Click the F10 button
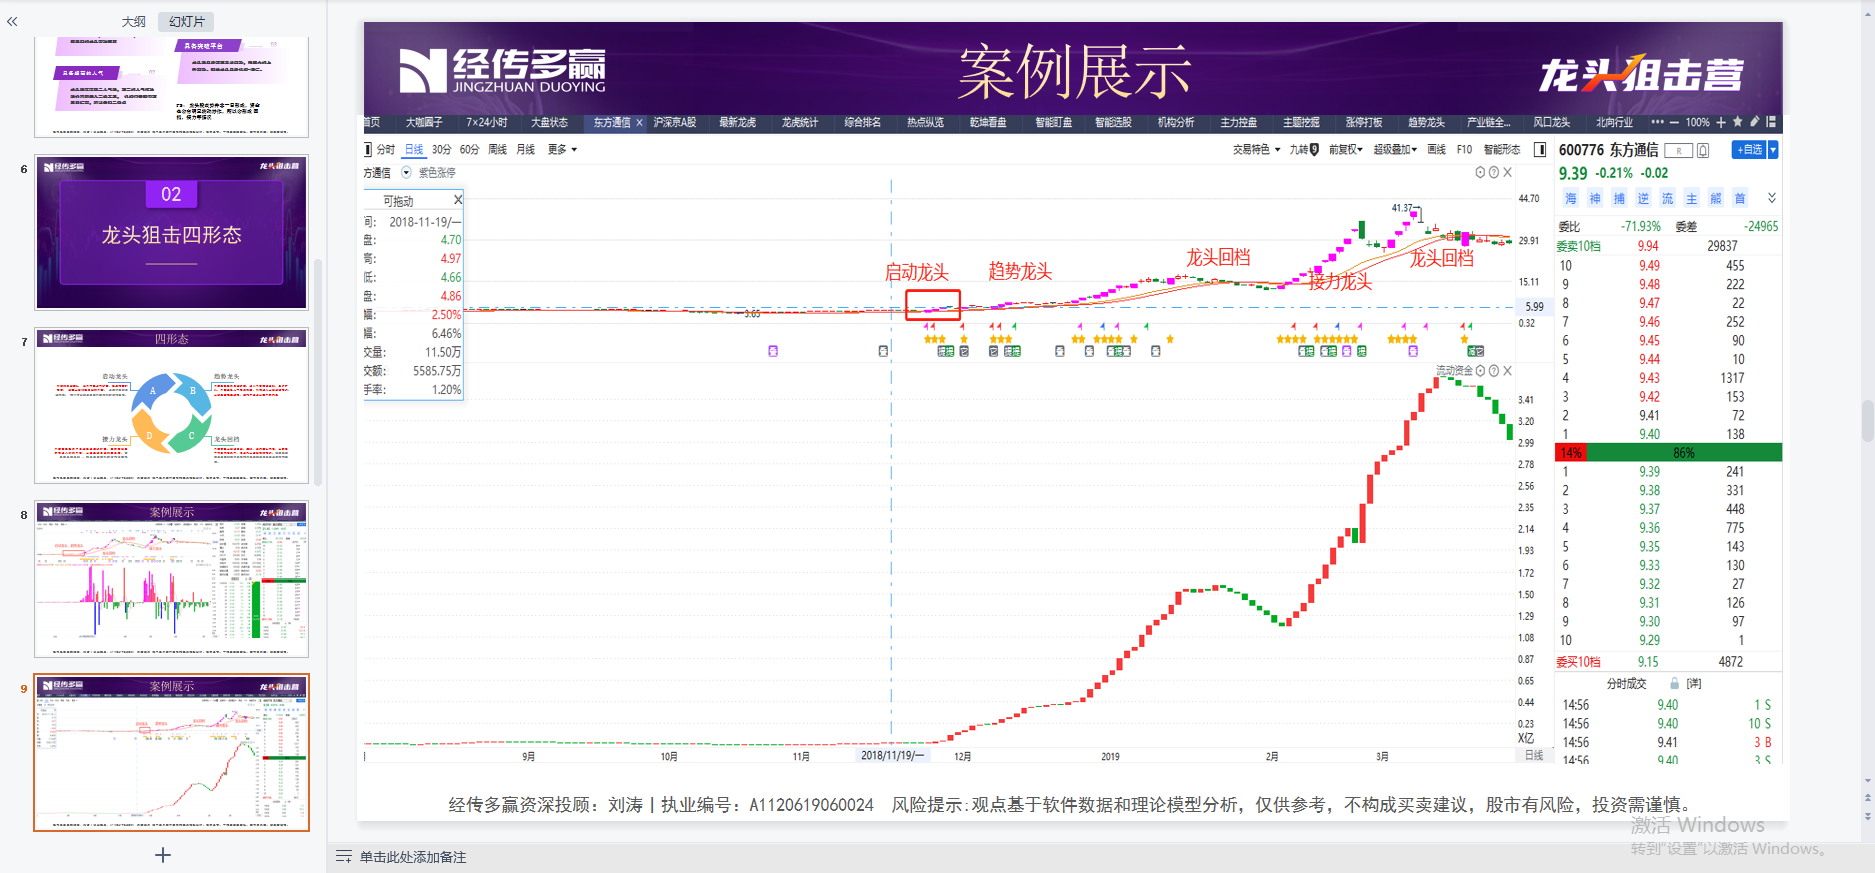1875x873 pixels. coord(1464,150)
